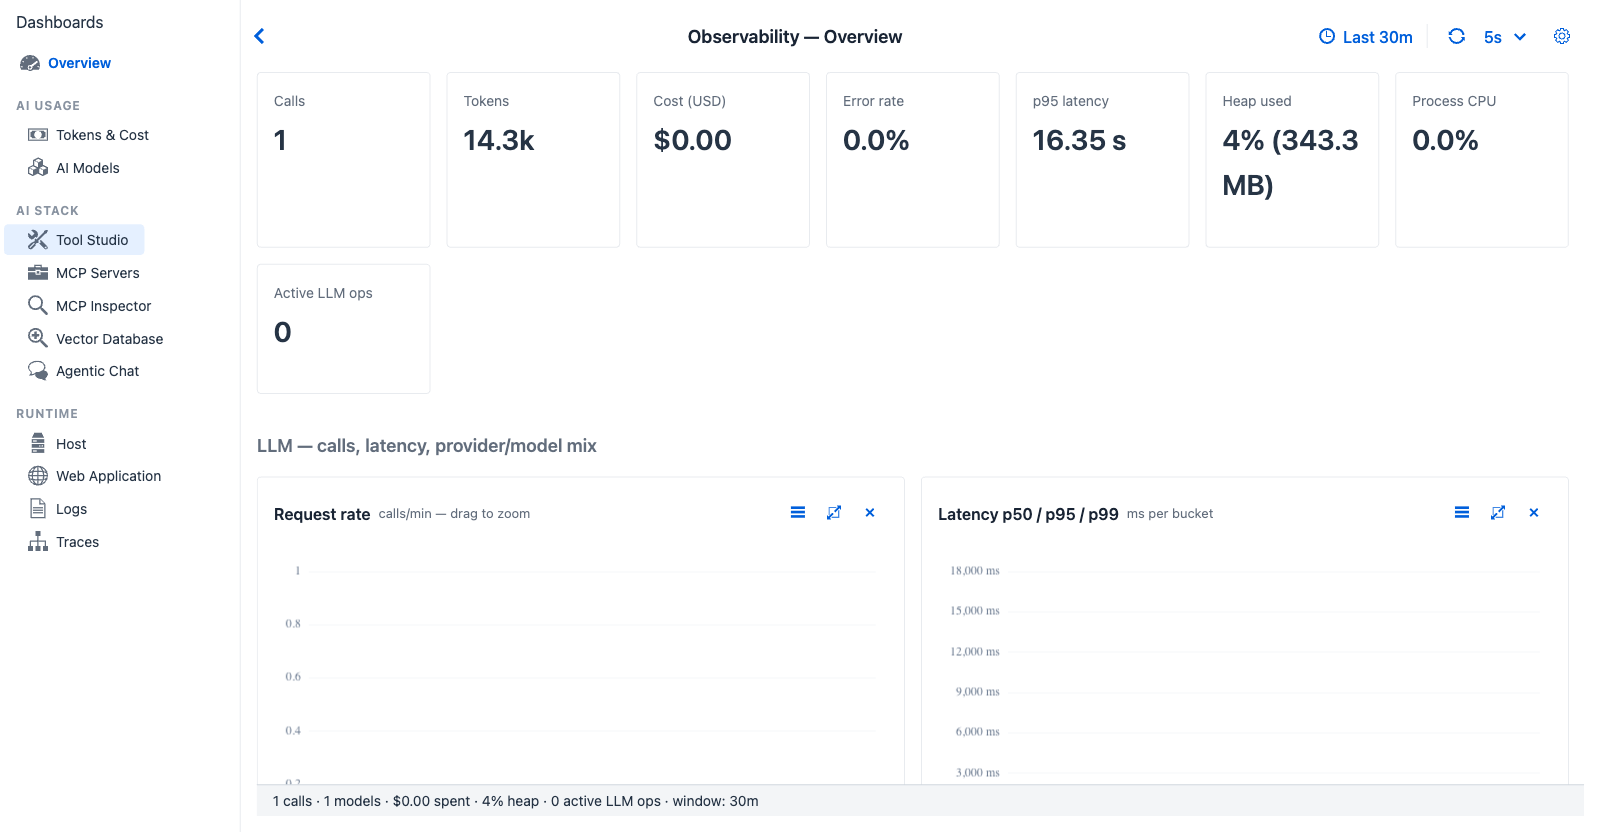Open dashboard settings gear
Viewport: 1600px width, 832px height.
(1562, 36)
